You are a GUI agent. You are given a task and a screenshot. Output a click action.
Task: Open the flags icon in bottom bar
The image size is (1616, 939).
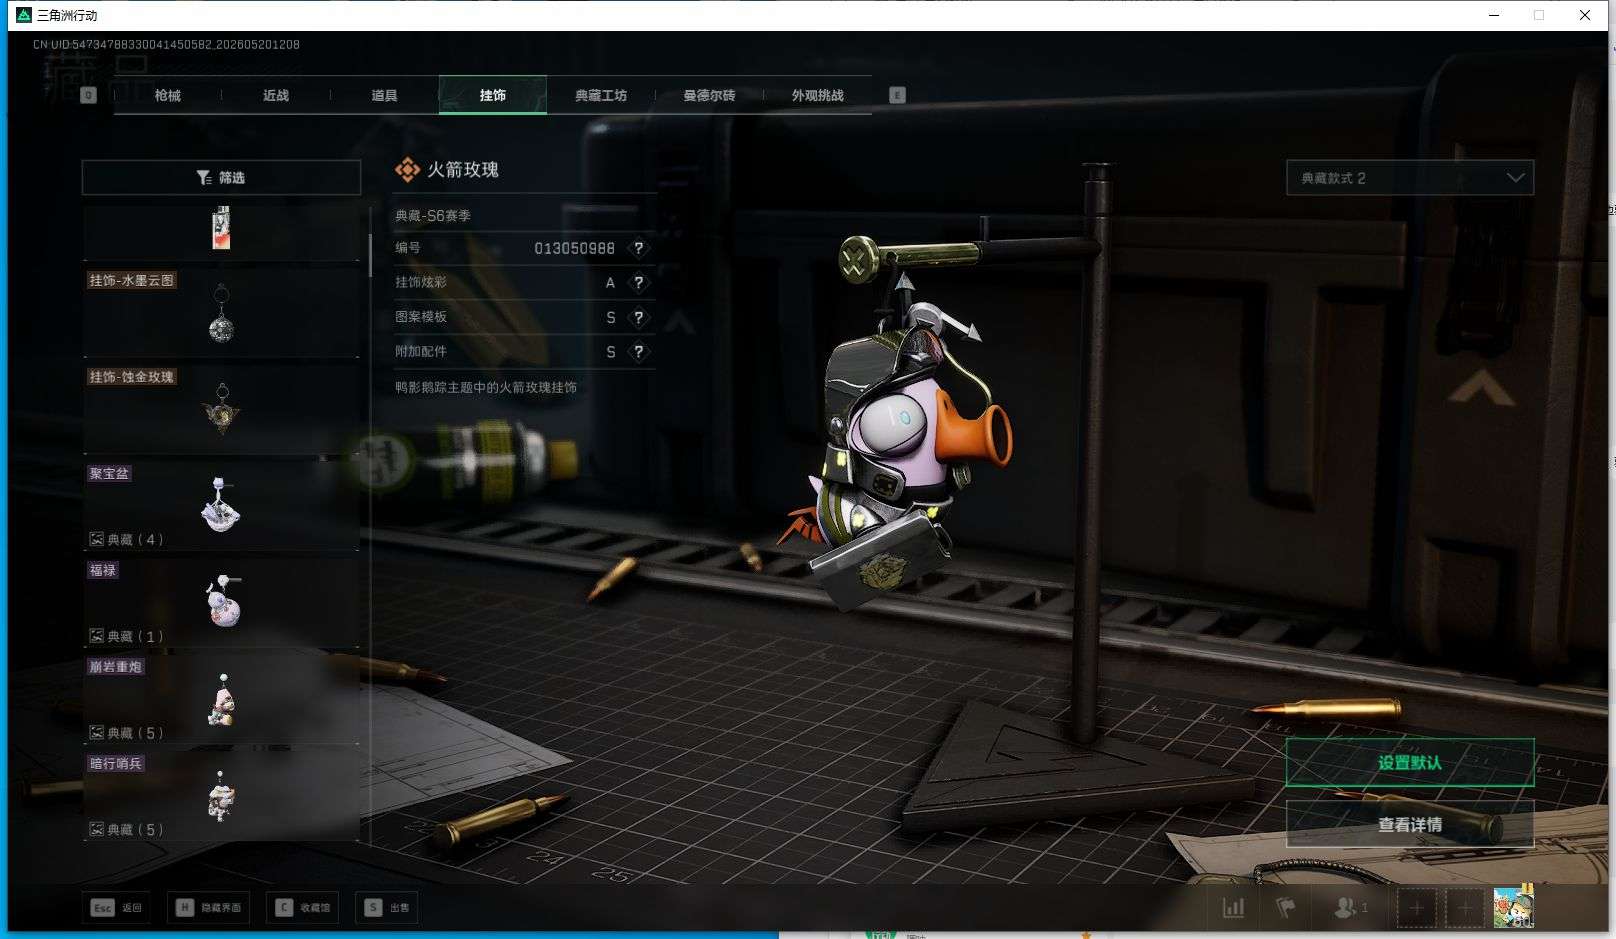tap(1286, 908)
